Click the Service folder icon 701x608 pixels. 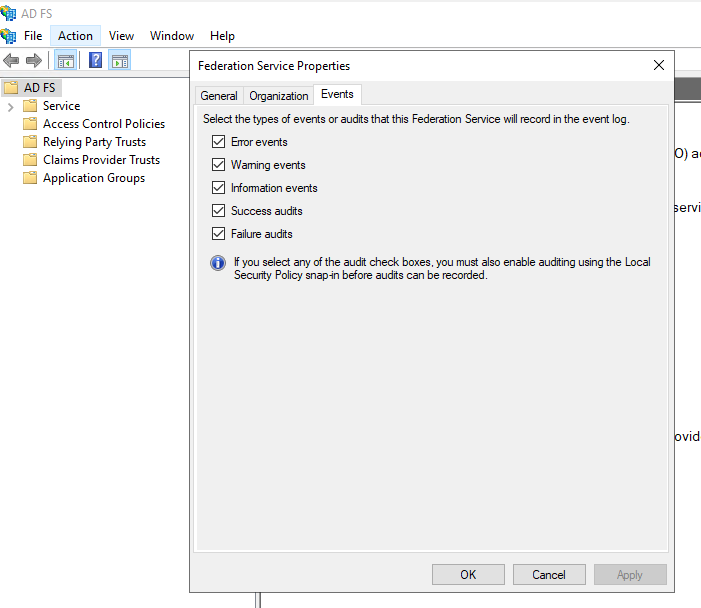(x=30, y=106)
